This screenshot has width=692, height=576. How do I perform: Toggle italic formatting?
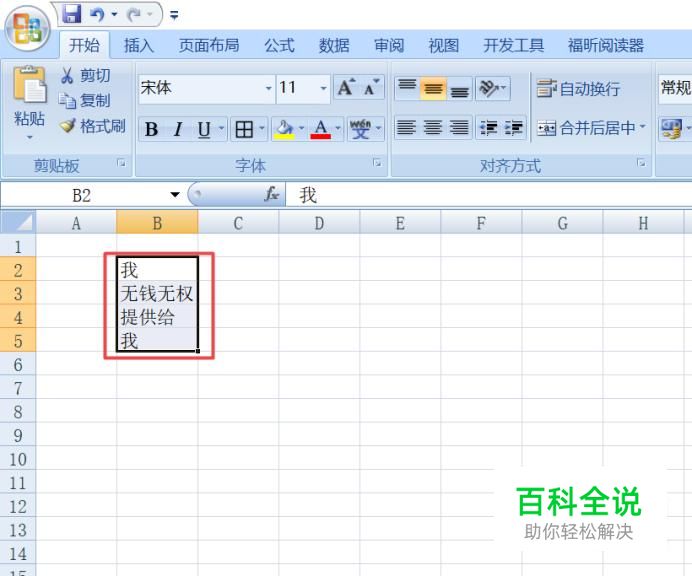(x=178, y=129)
